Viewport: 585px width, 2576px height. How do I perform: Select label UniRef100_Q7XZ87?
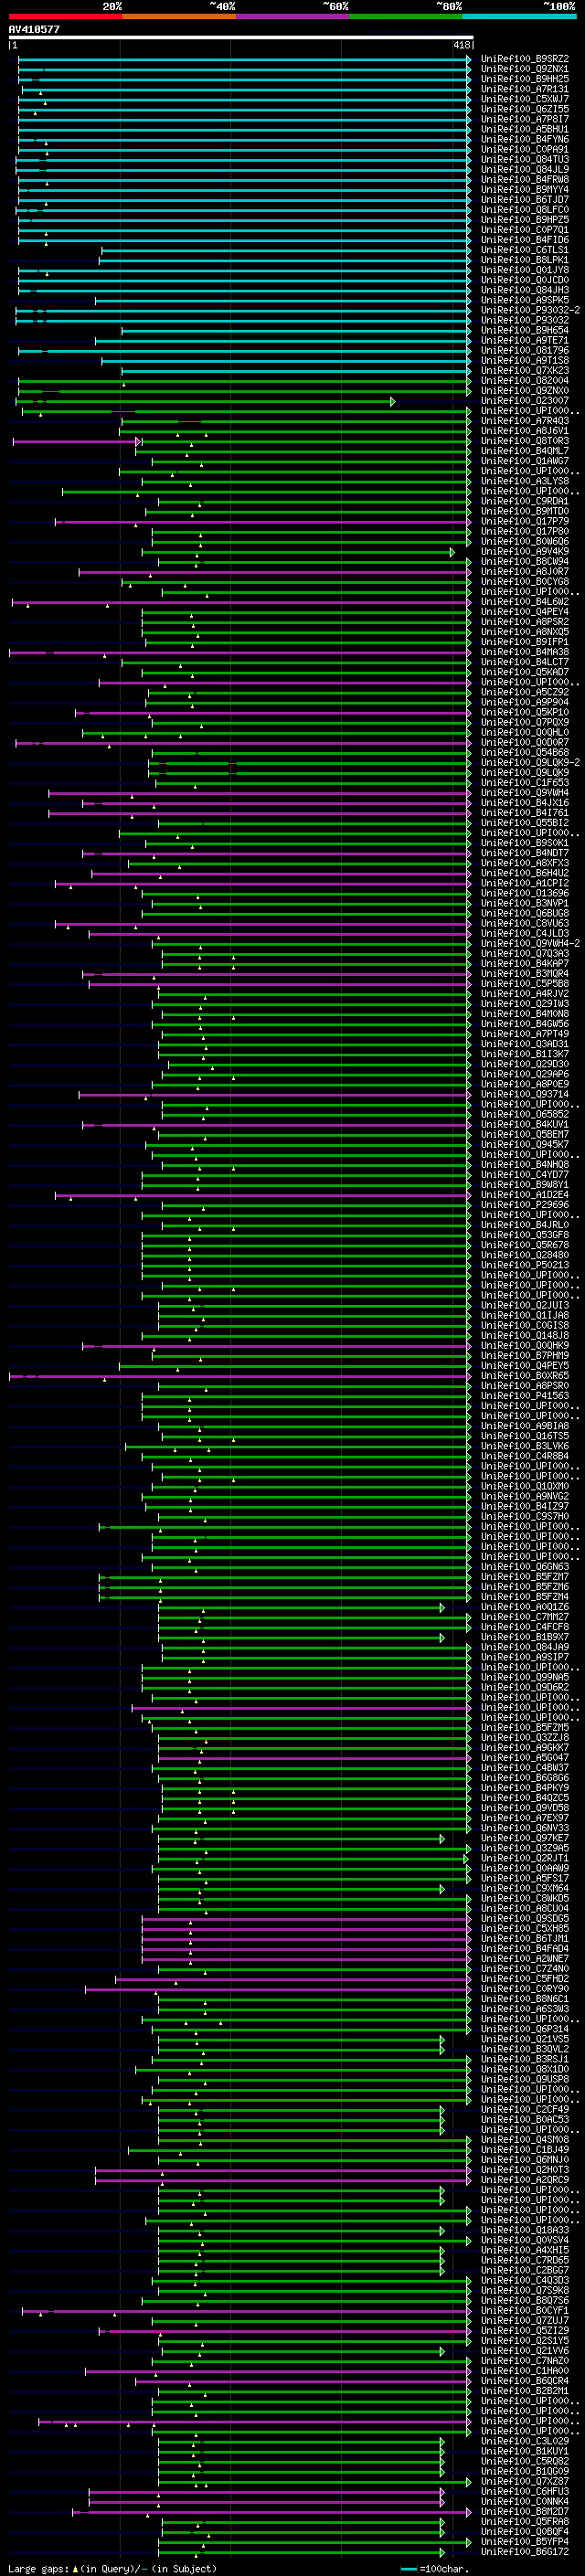point(525,2481)
